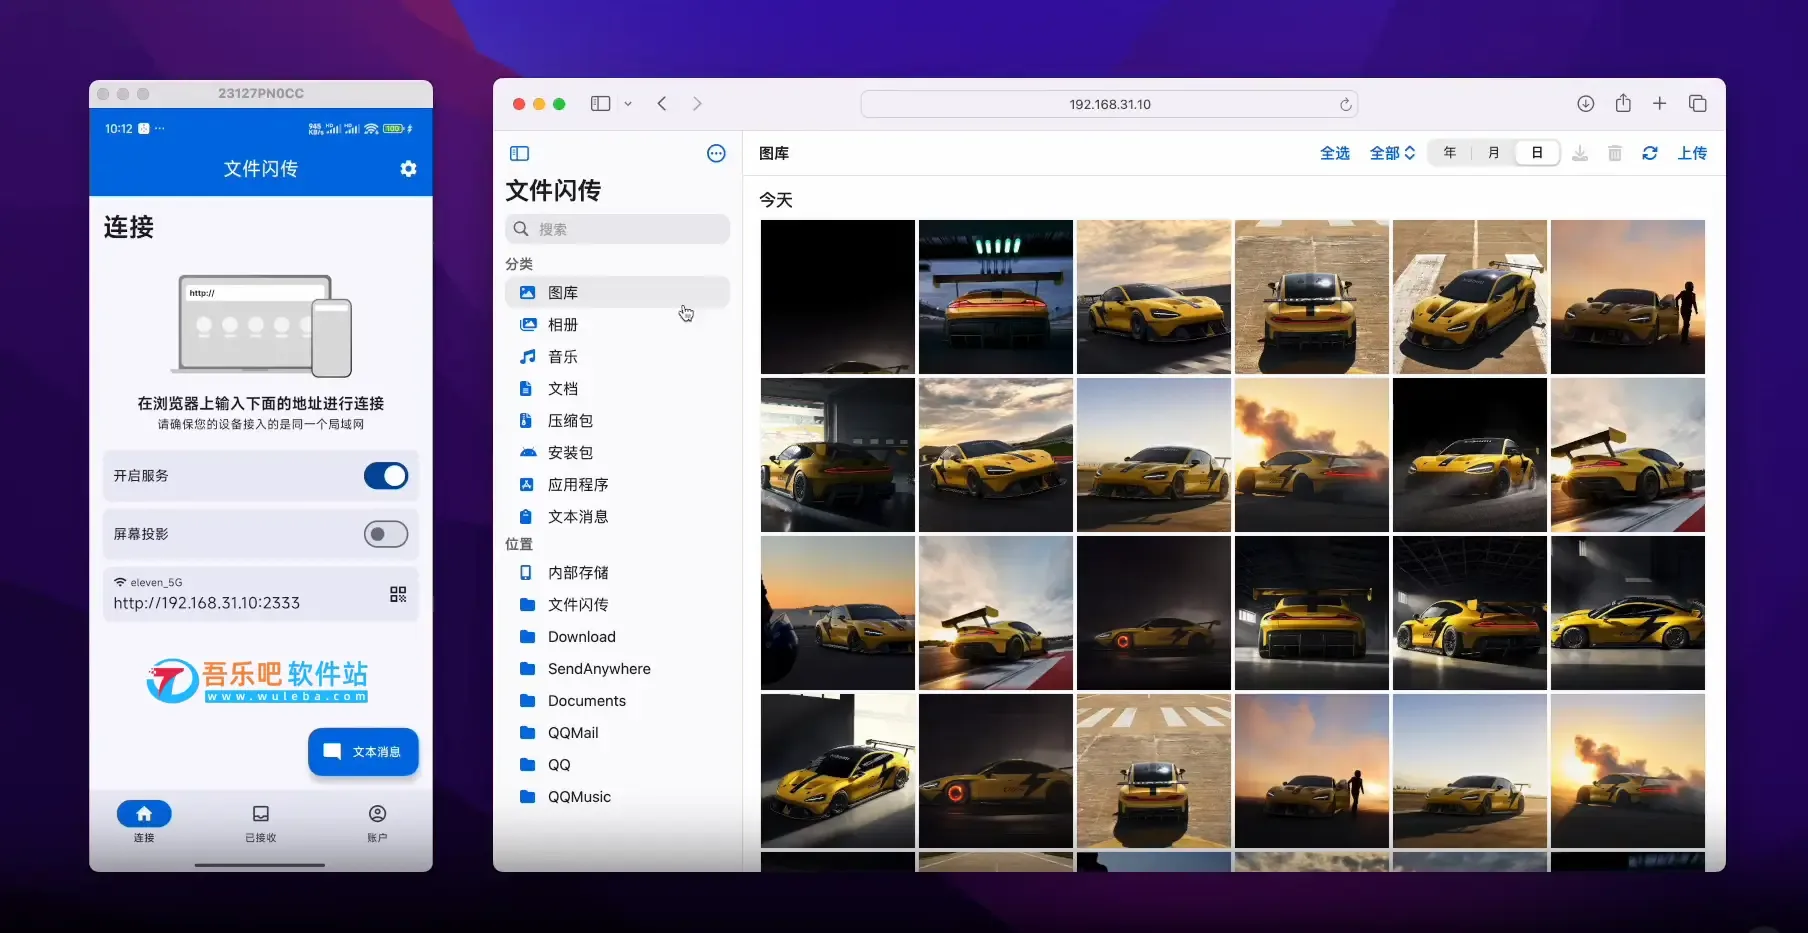Open QQMusic folder
Screen dimensions: 1808x933
(617, 797)
